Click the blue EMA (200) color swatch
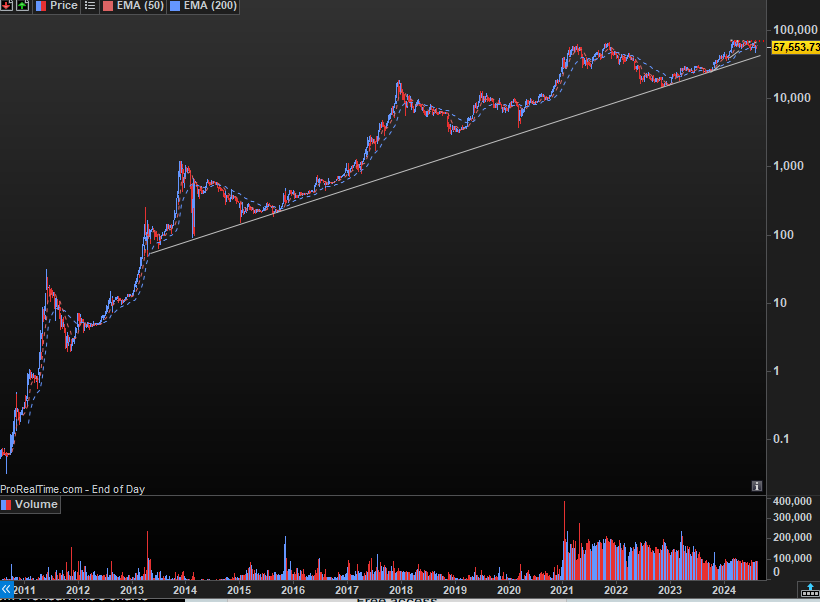 click(x=175, y=6)
